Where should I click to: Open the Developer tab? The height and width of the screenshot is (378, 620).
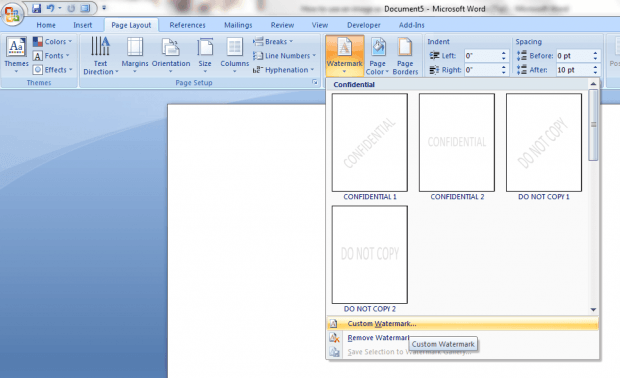pos(364,25)
